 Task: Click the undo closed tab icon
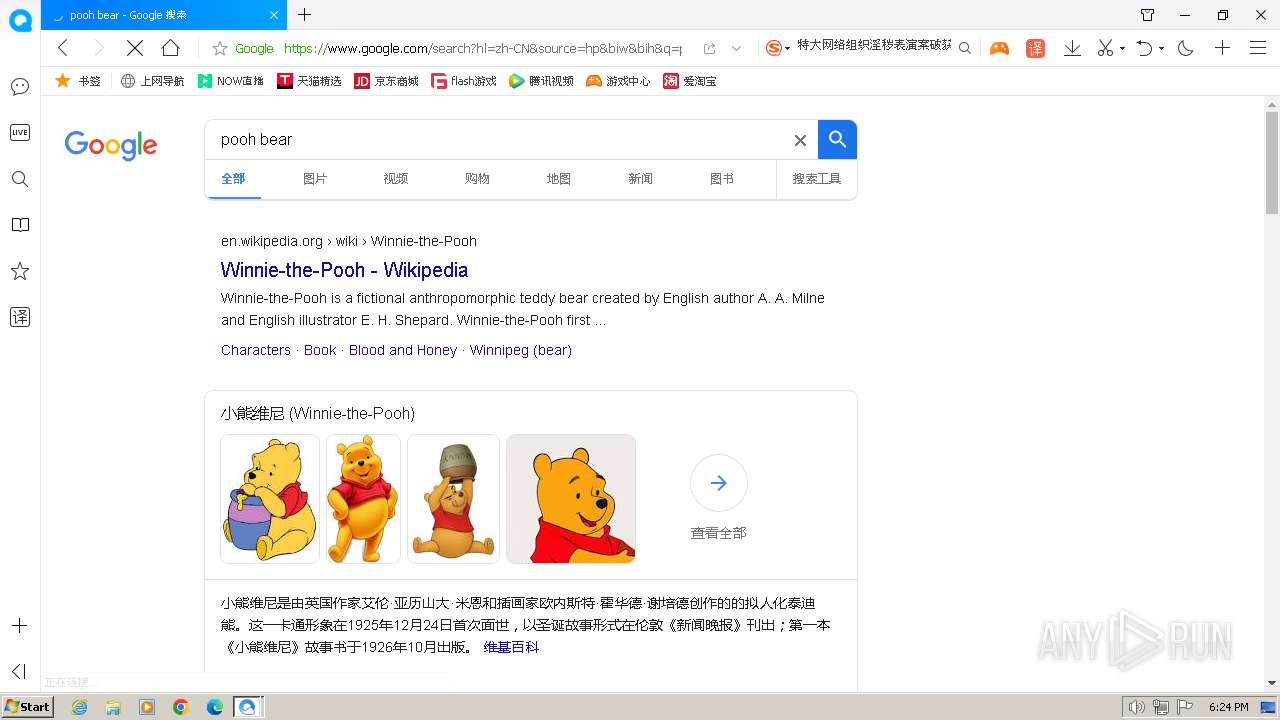1145,48
